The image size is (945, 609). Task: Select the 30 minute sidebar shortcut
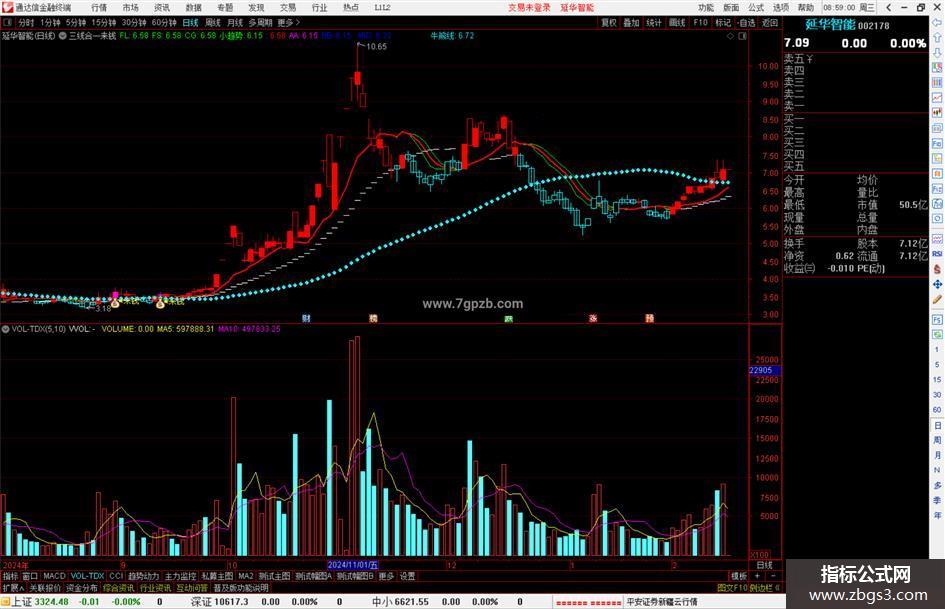[x=937, y=395]
